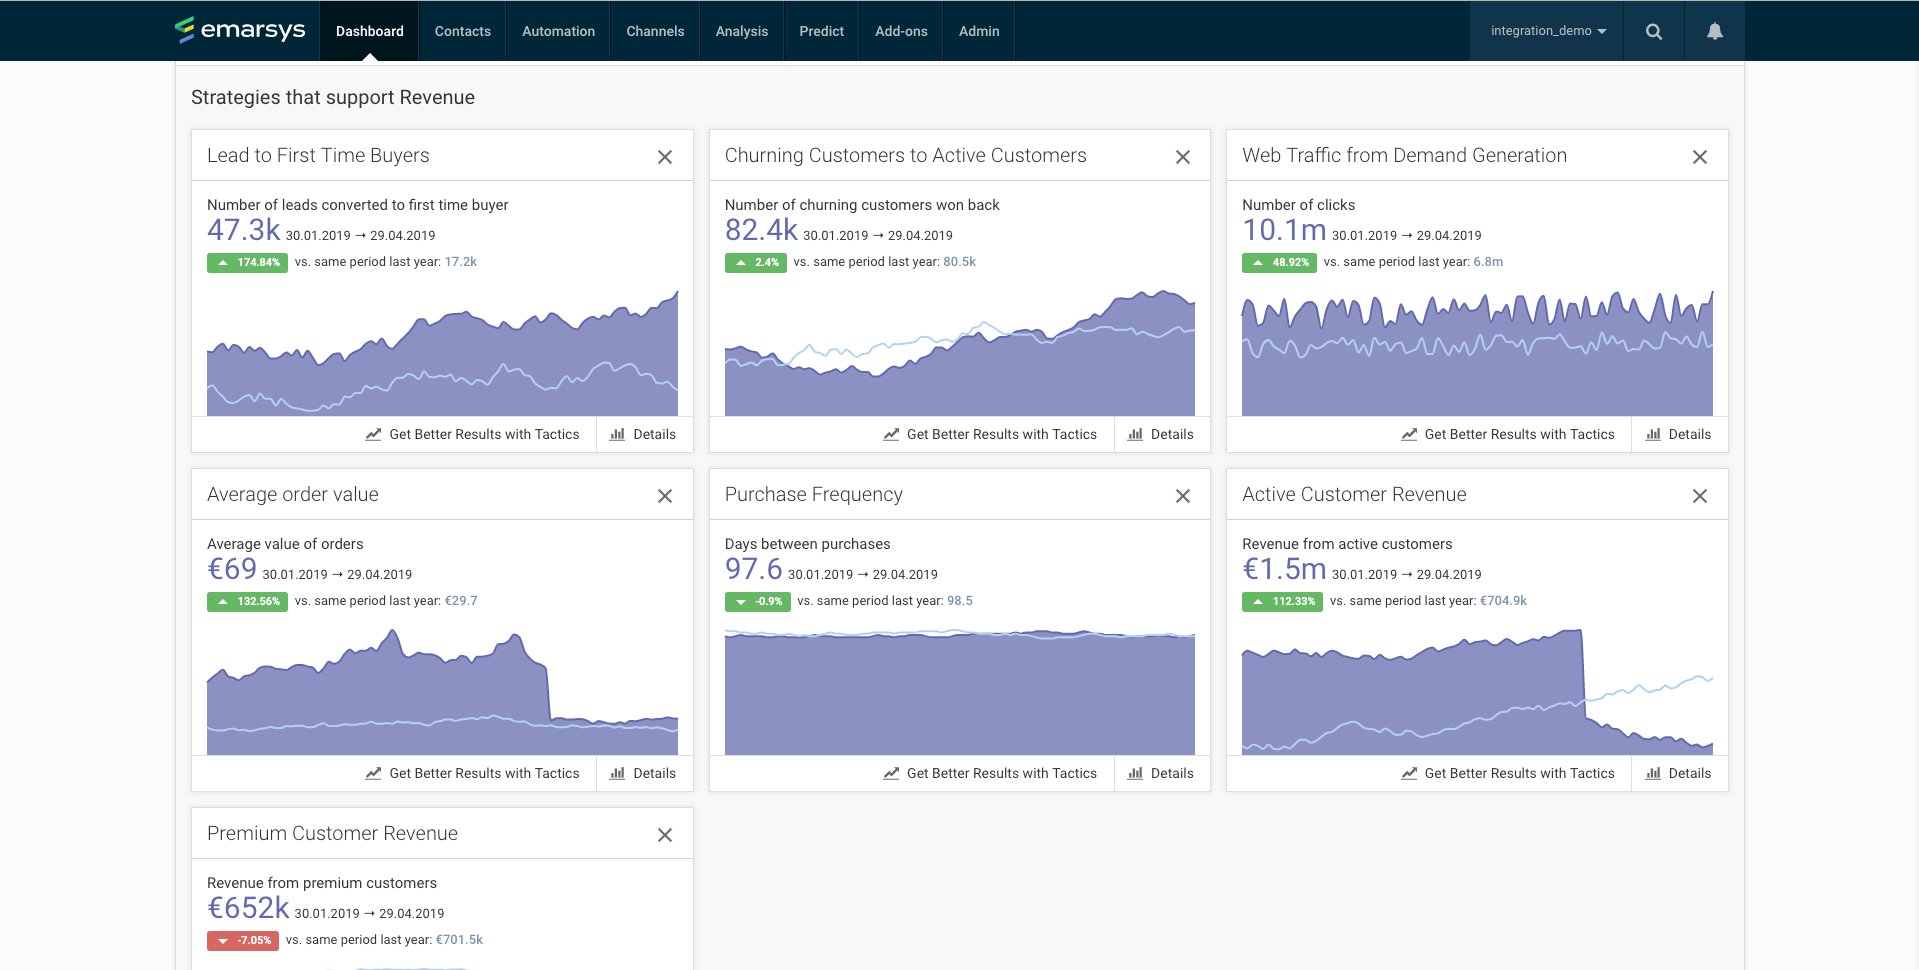Click the Emarsys logo
Image resolution: width=1919 pixels, height=970 pixels.
click(241, 30)
